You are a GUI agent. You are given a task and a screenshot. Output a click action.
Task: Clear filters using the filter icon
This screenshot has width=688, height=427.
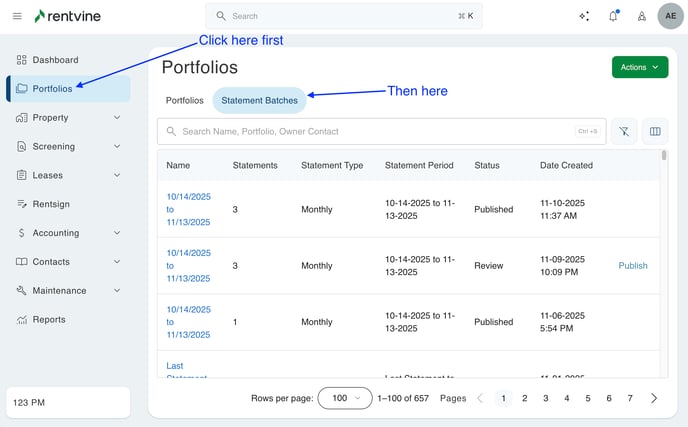click(x=623, y=131)
